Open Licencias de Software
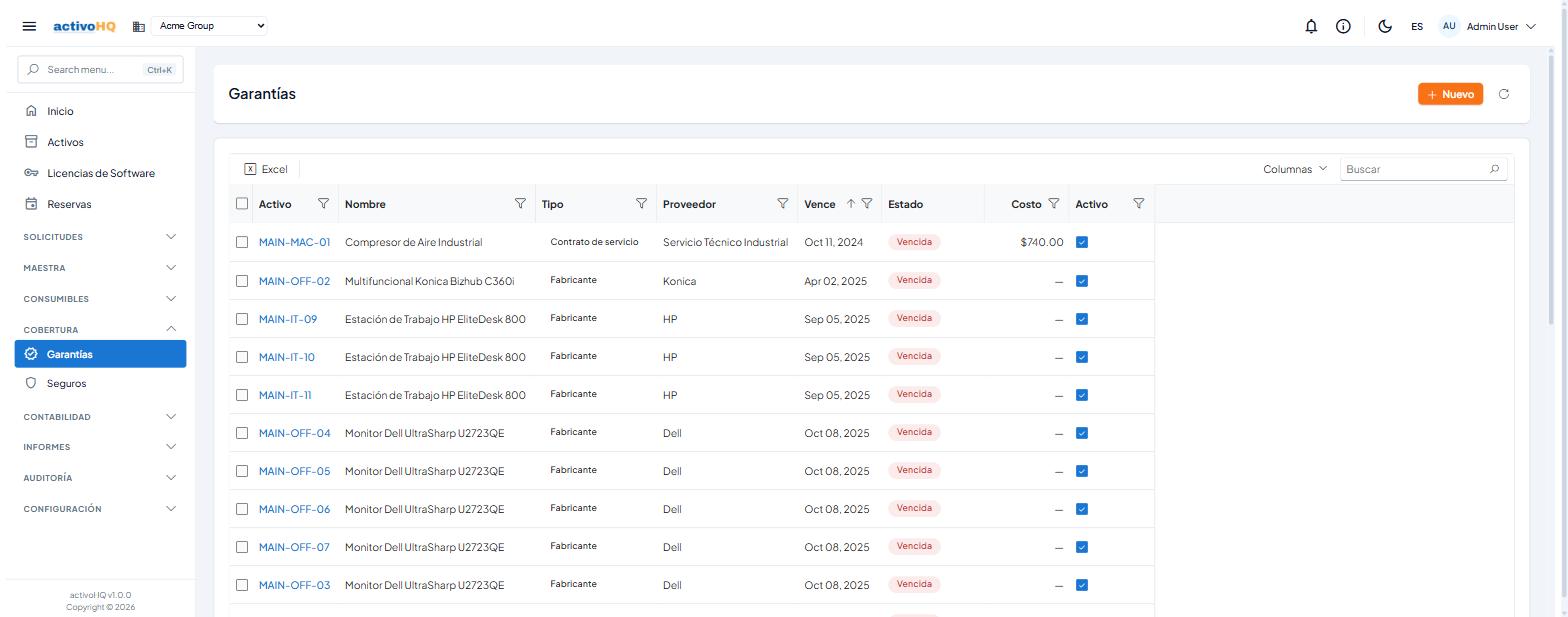 (100, 173)
